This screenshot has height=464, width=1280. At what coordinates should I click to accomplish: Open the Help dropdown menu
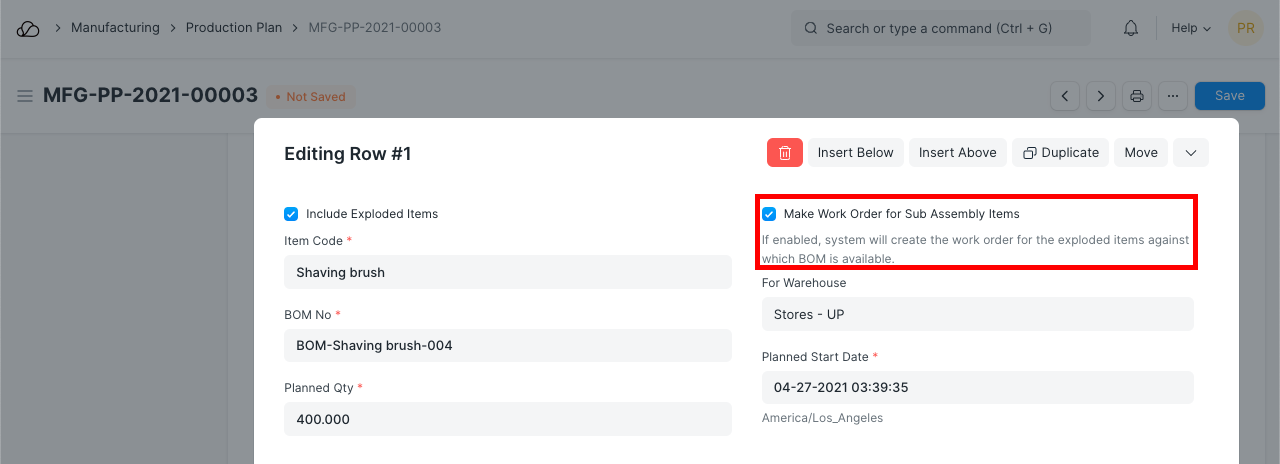1190,28
